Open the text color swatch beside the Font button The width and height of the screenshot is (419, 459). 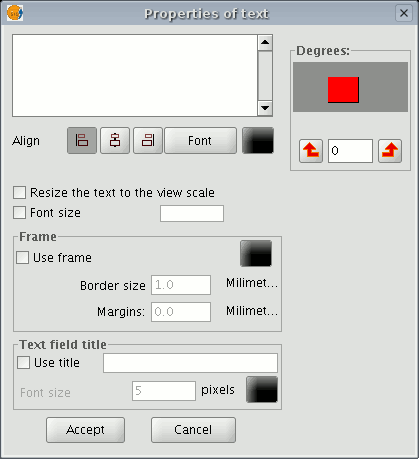click(258, 140)
